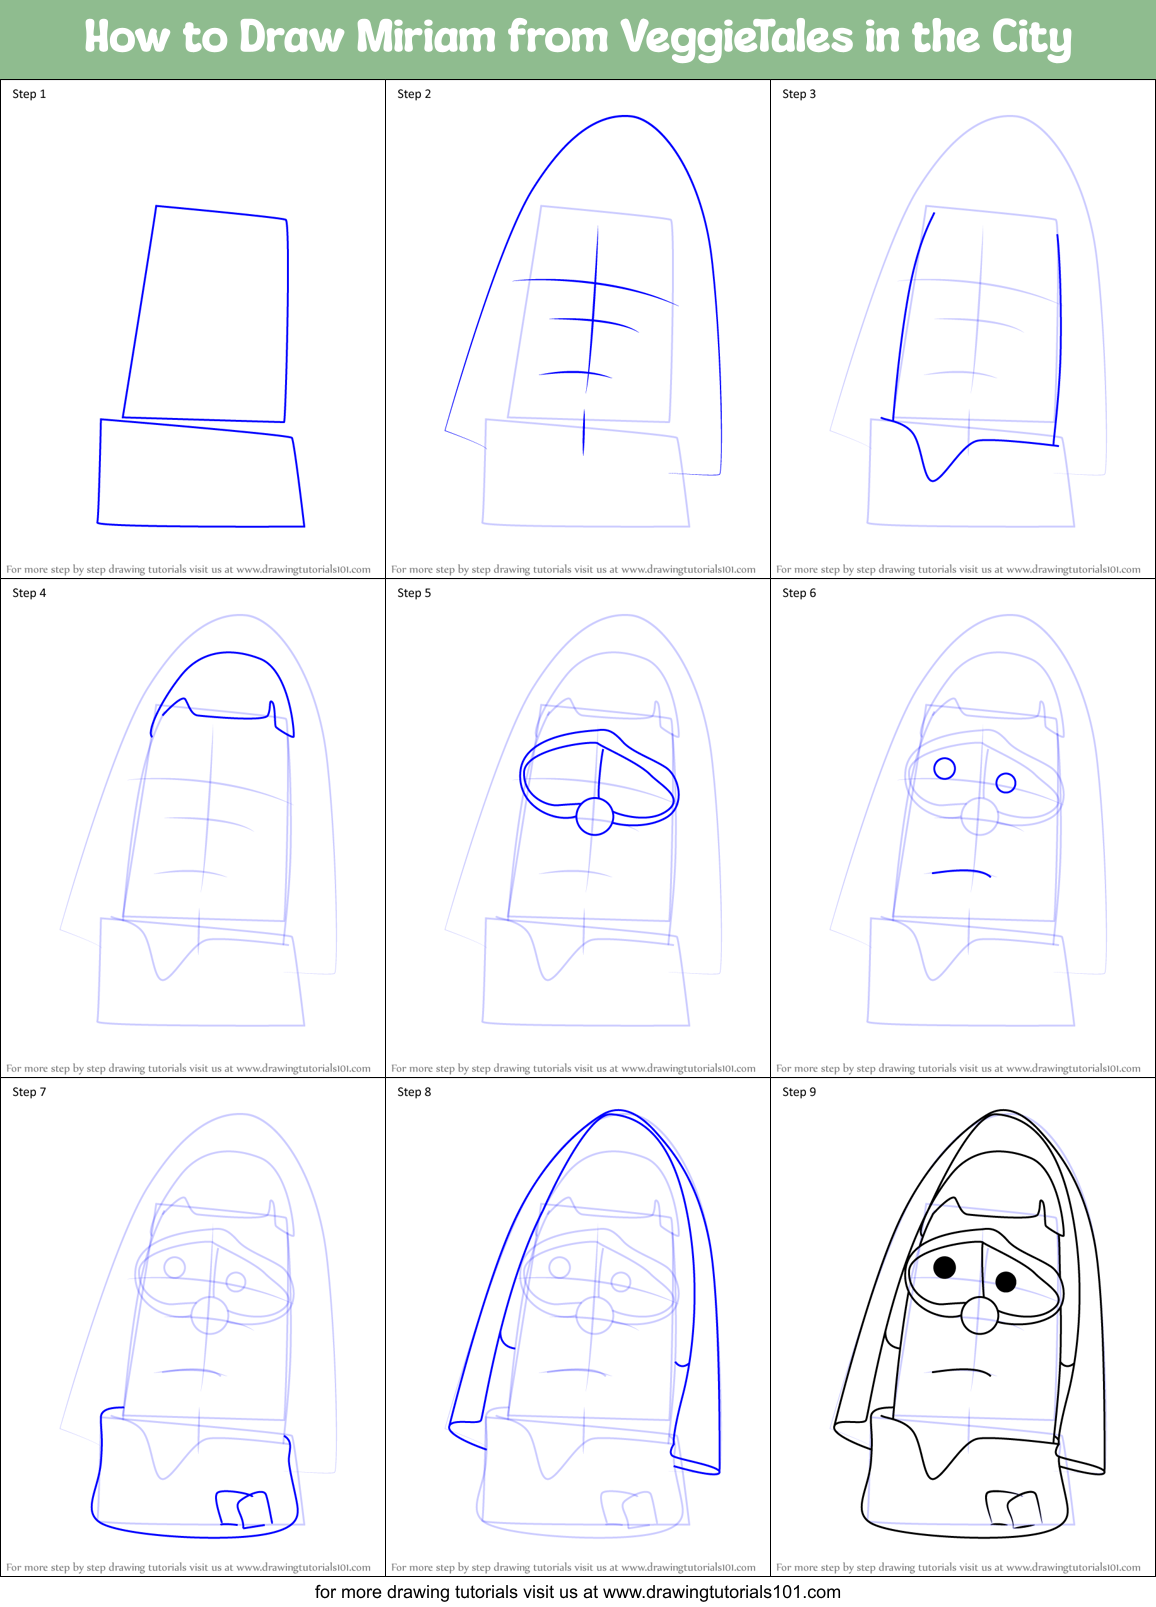Click the 'Step 9' label
Screen dimensions: 1156x1607
tap(799, 1092)
